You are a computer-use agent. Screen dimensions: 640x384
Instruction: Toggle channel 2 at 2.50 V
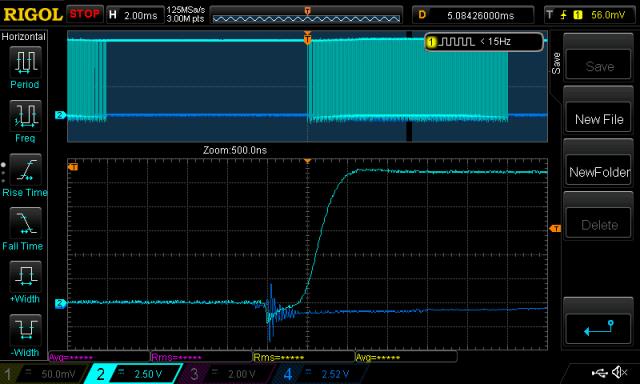pyautogui.click(x=133, y=374)
